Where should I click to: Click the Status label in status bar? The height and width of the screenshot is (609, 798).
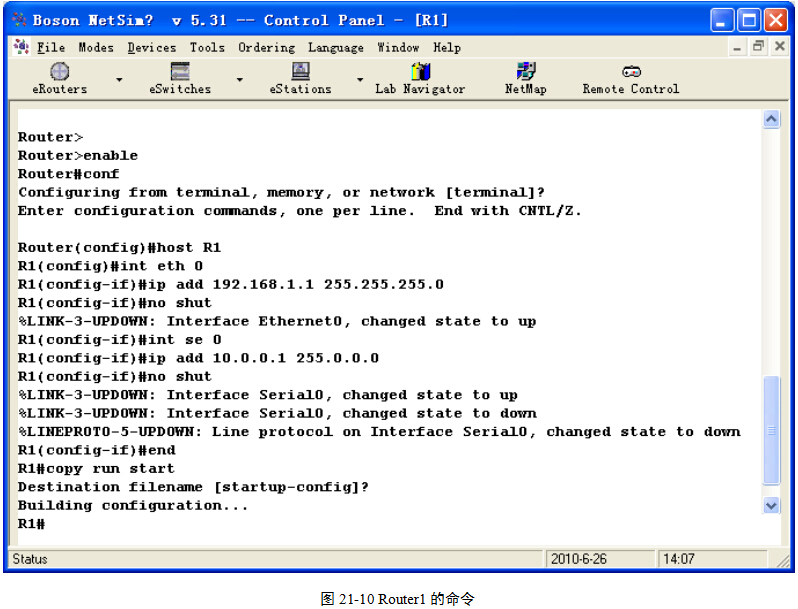tap(30, 559)
